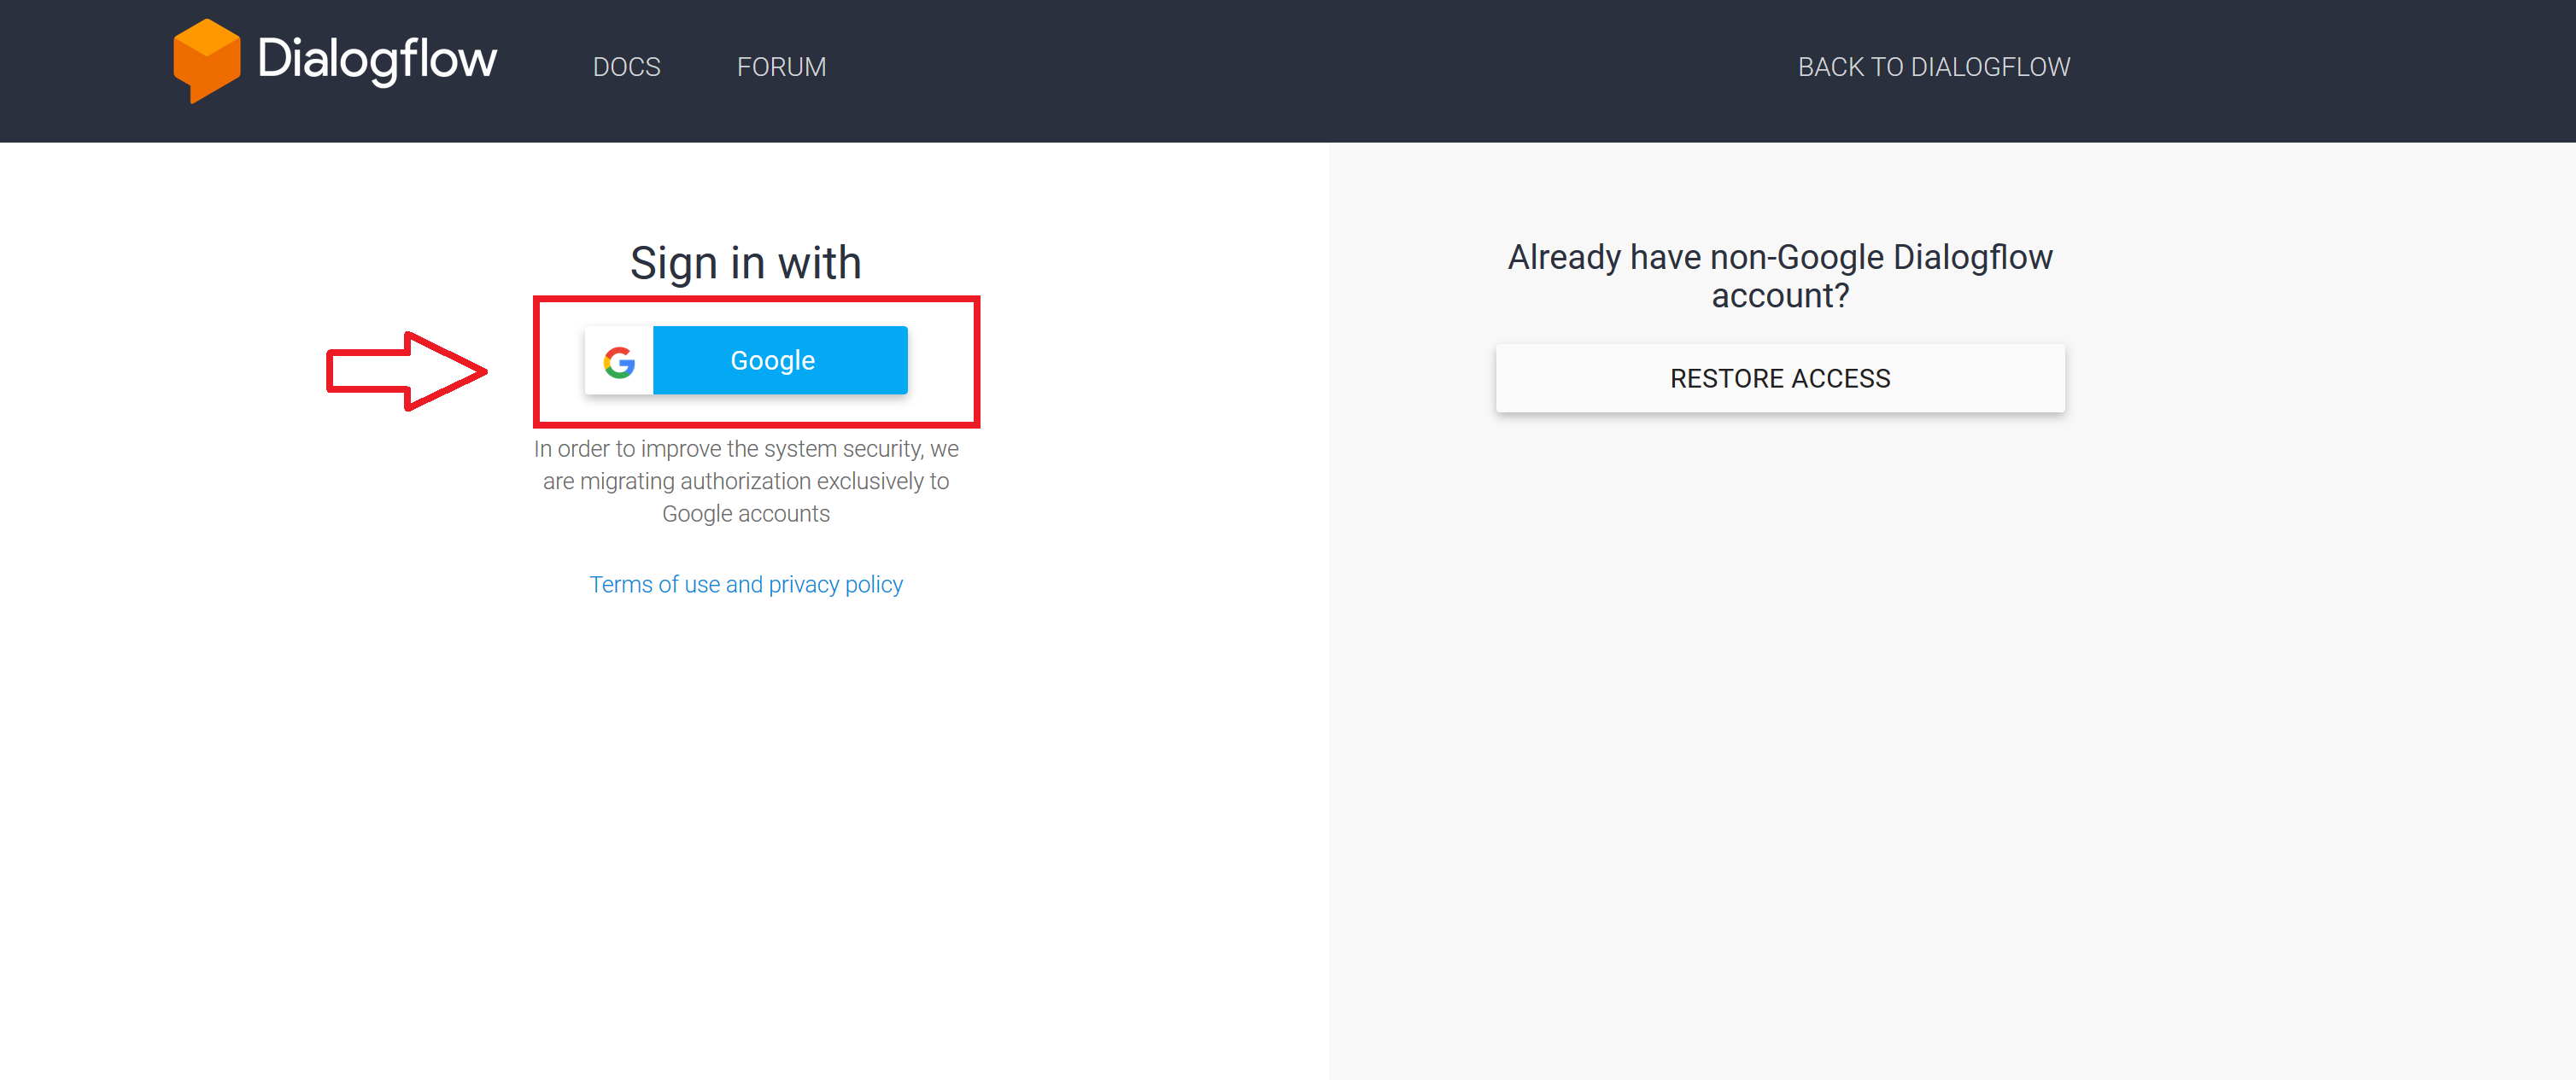Image resolution: width=2576 pixels, height=1080 pixels.
Task: Click the 'Google accounts' text line
Action: pyautogui.click(x=745, y=514)
